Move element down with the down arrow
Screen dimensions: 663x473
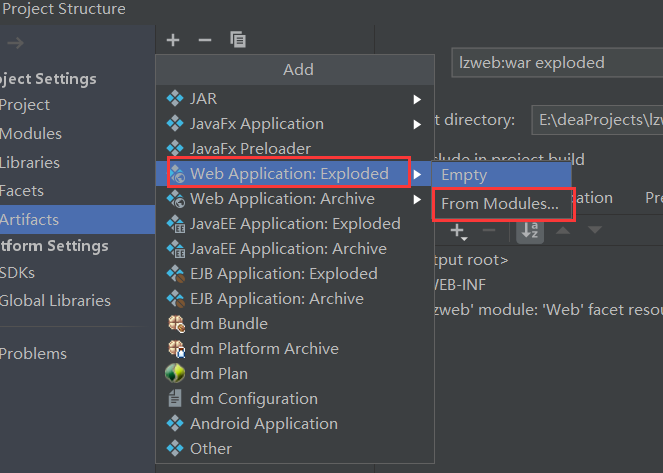click(595, 230)
